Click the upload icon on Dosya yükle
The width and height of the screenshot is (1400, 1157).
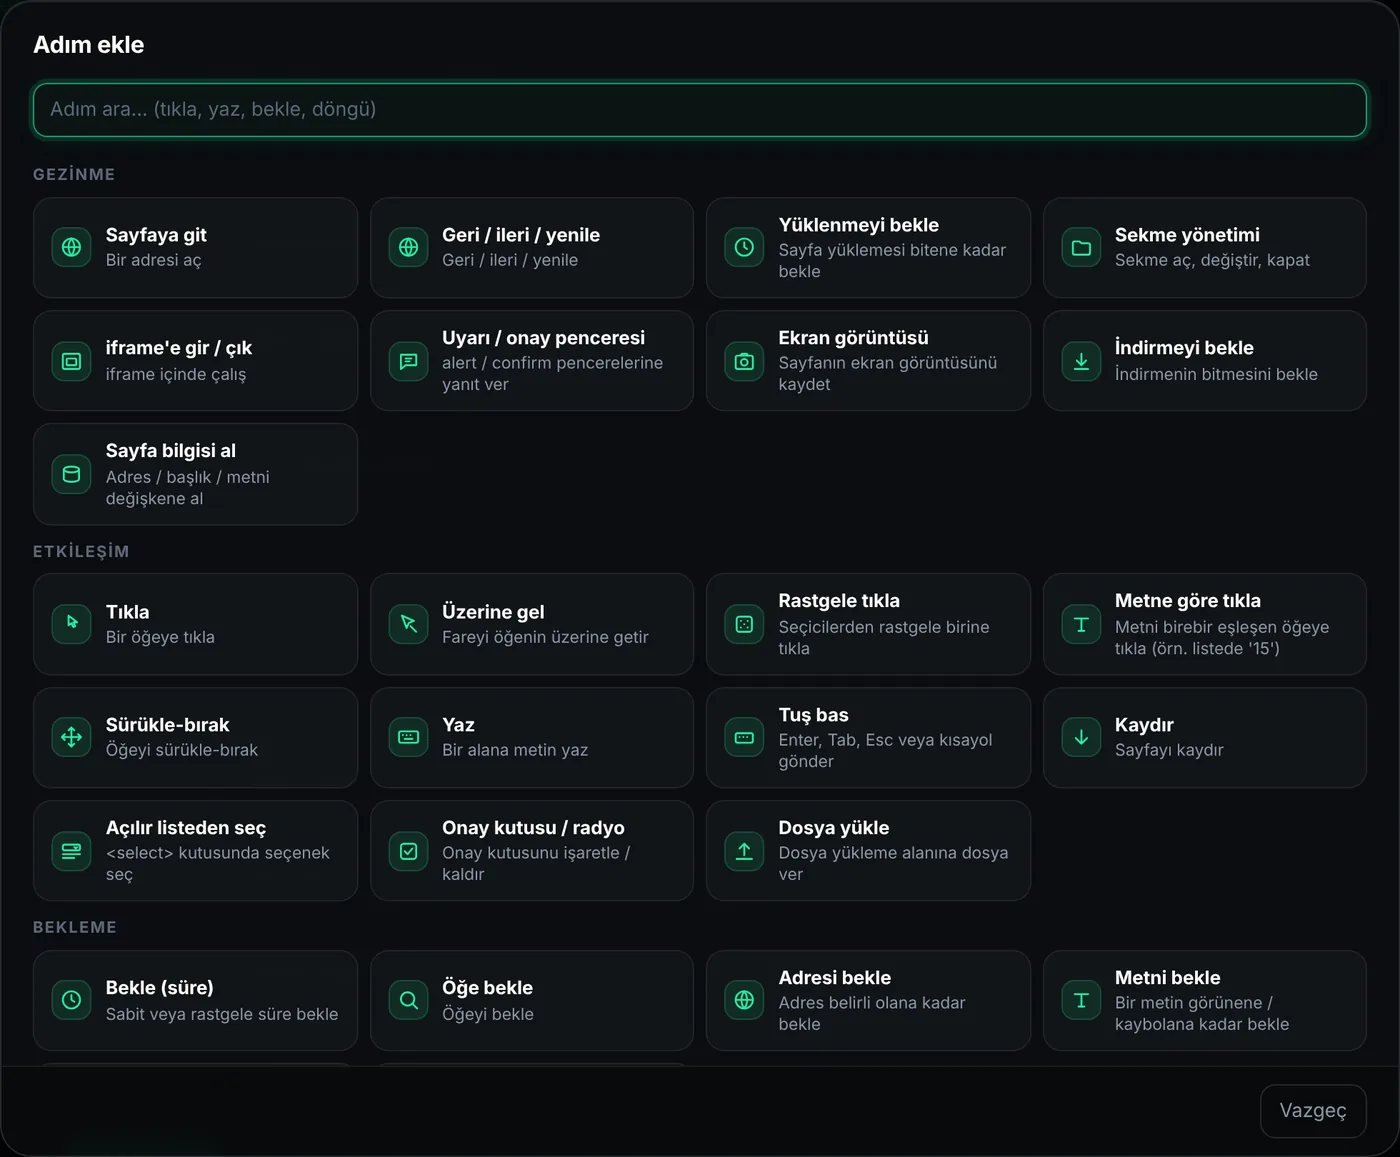744,851
